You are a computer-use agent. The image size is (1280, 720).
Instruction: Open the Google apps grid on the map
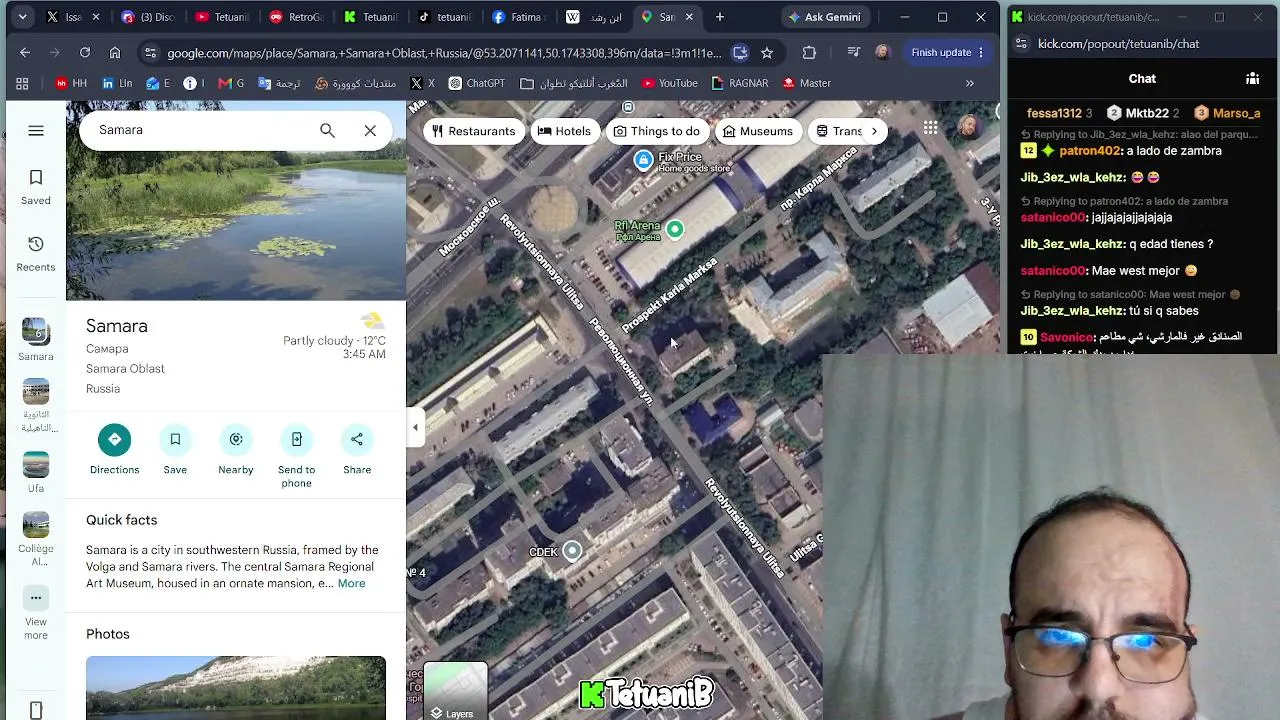click(x=931, y=127)
